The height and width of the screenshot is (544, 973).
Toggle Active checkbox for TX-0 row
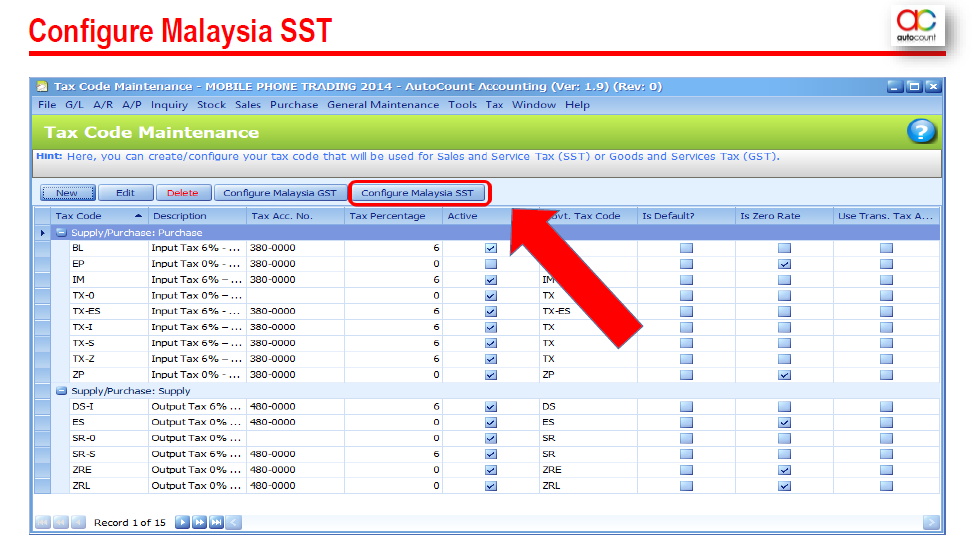pyautogui.click(x=491, y=295)
